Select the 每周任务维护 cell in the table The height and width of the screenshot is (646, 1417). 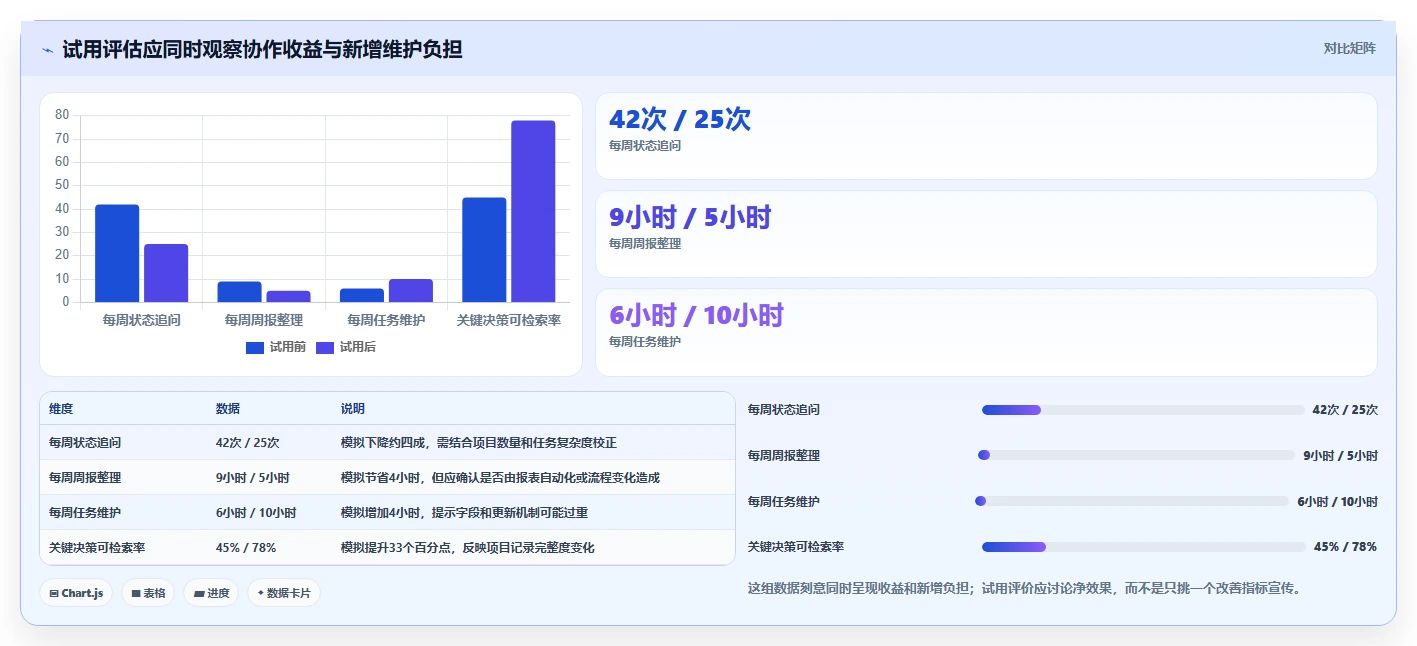(x=85, y=512)
